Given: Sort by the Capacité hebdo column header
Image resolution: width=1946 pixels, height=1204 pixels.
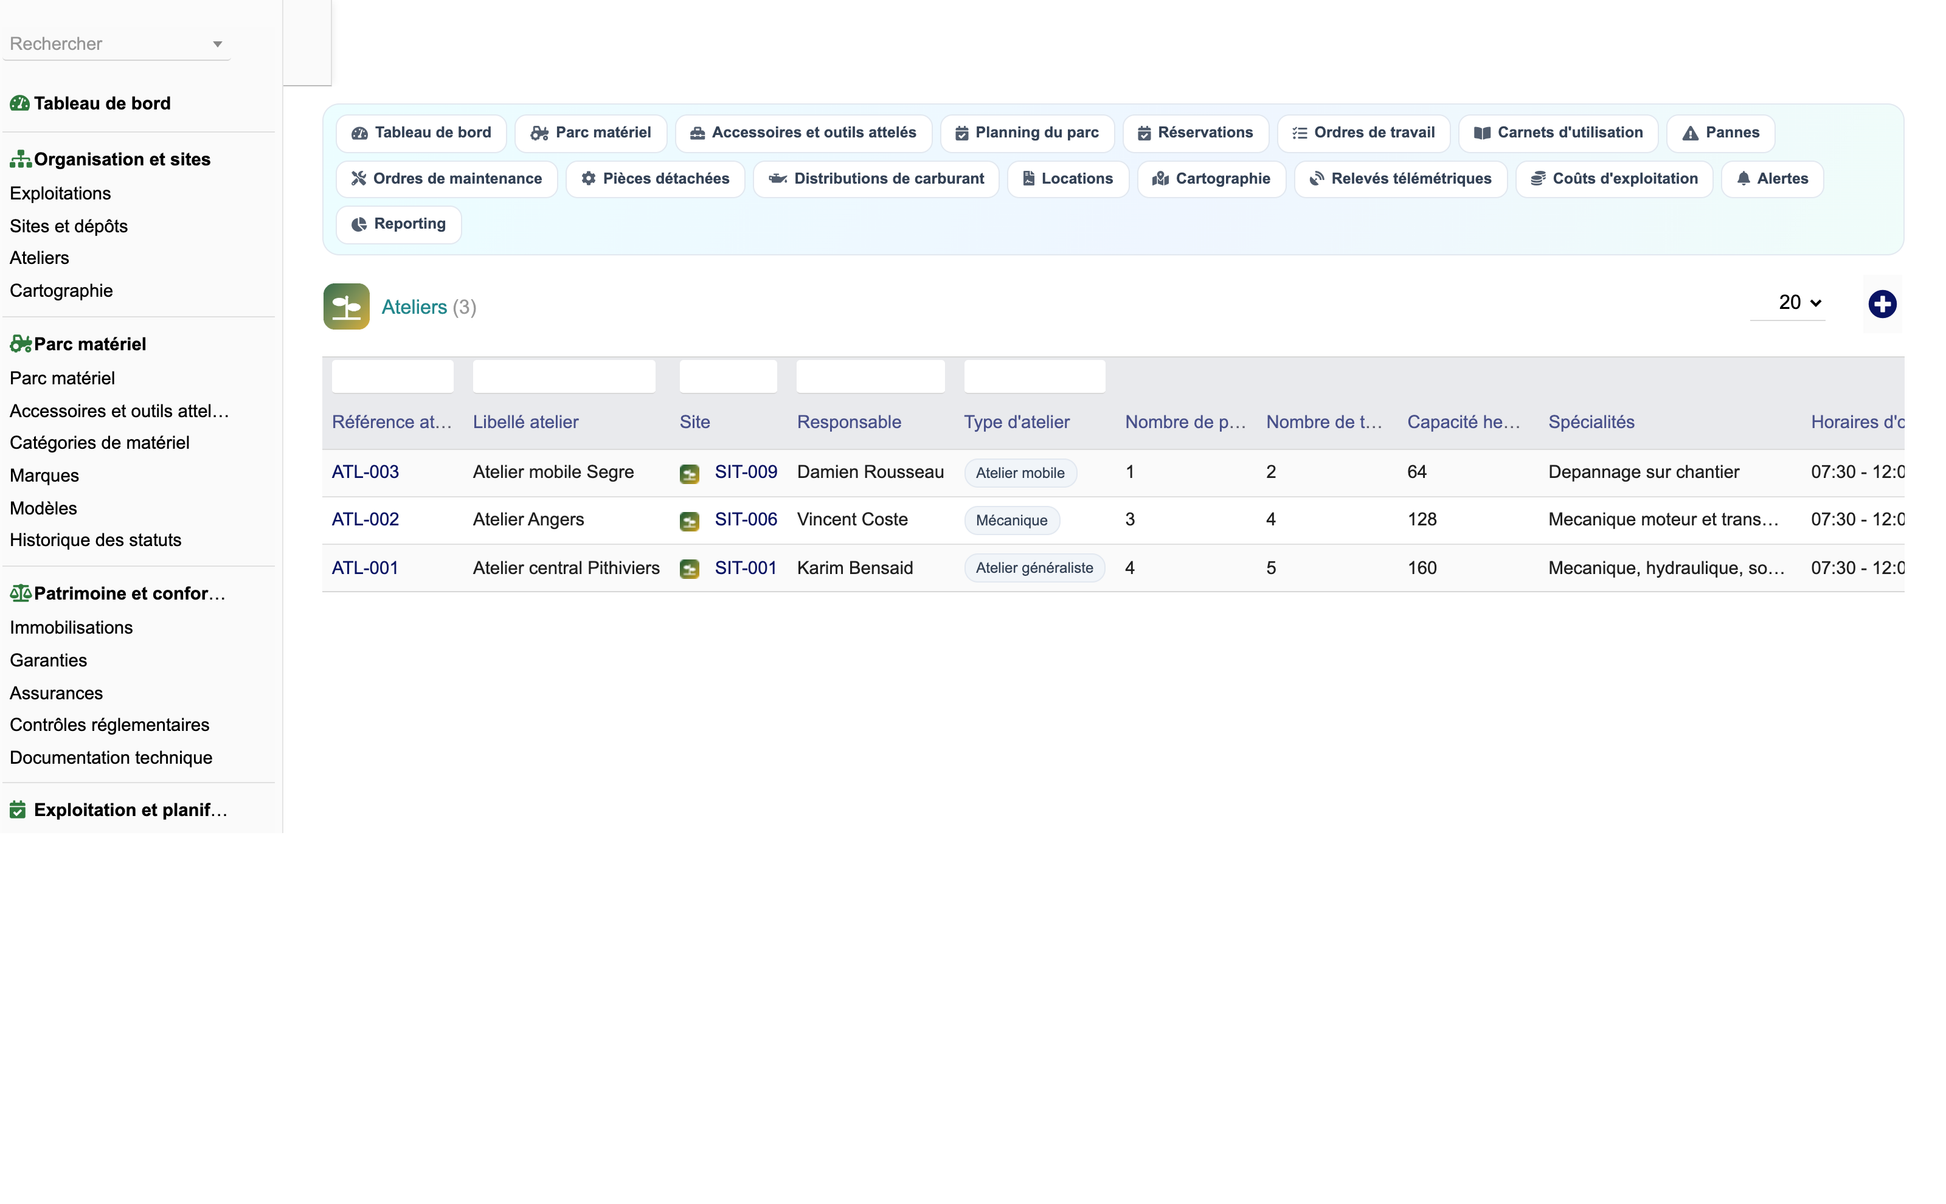Looking at the screenshot, I should (x=1463, y=422).
